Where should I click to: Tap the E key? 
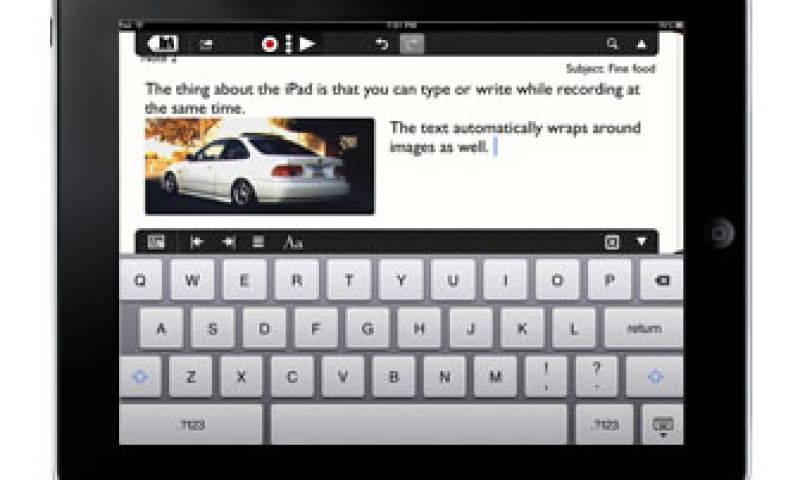pos(244,280)
